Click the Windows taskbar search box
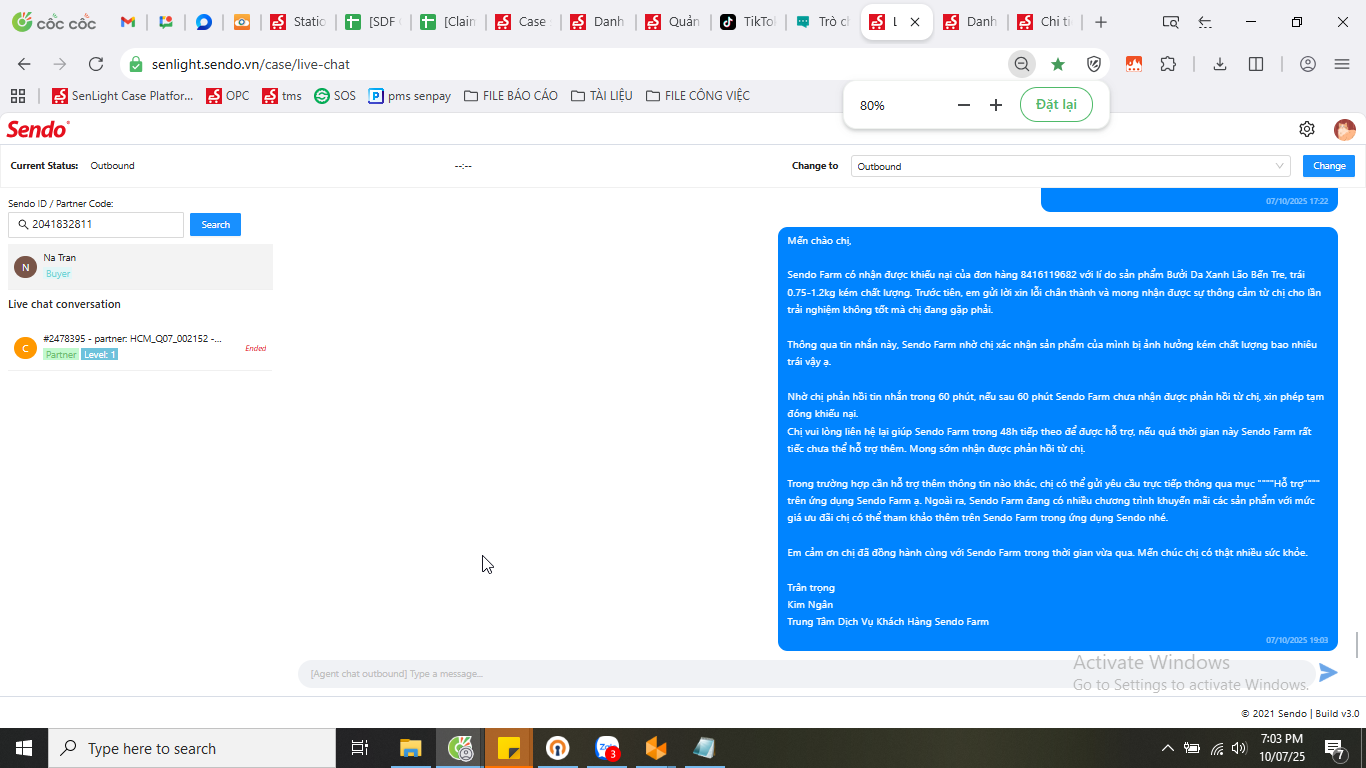 192,748
